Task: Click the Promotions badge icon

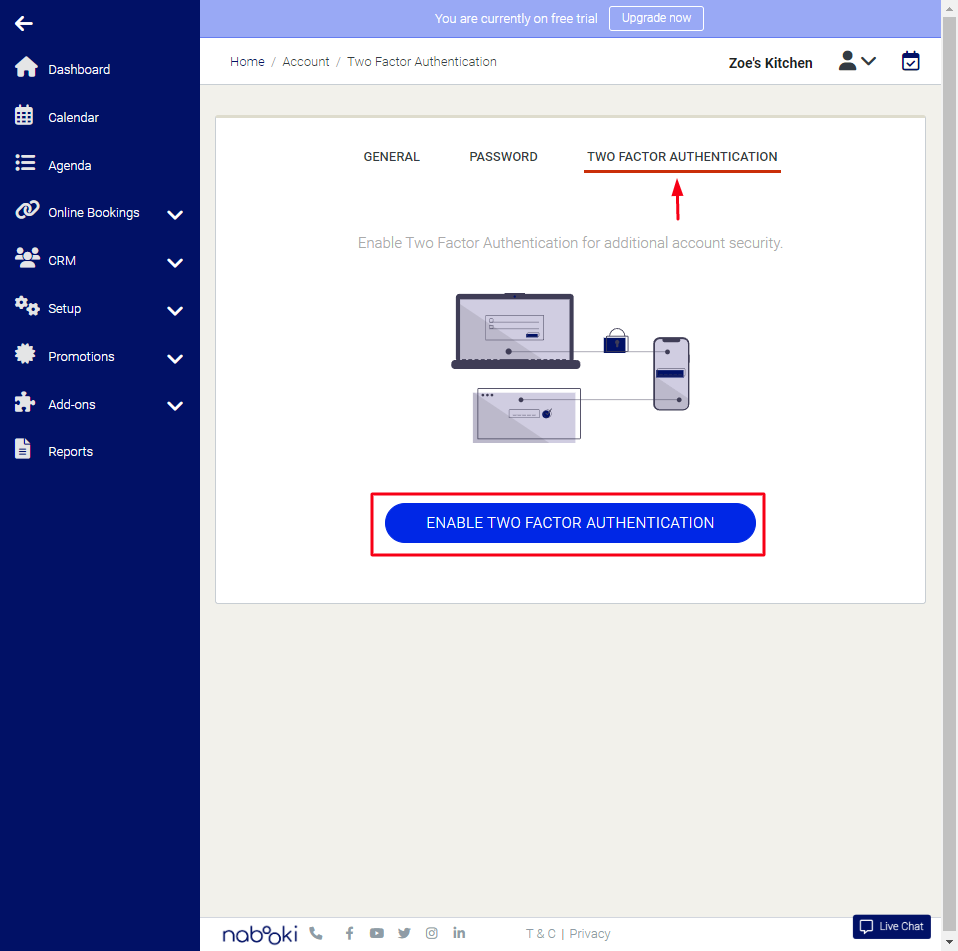Action: (25, 354)
